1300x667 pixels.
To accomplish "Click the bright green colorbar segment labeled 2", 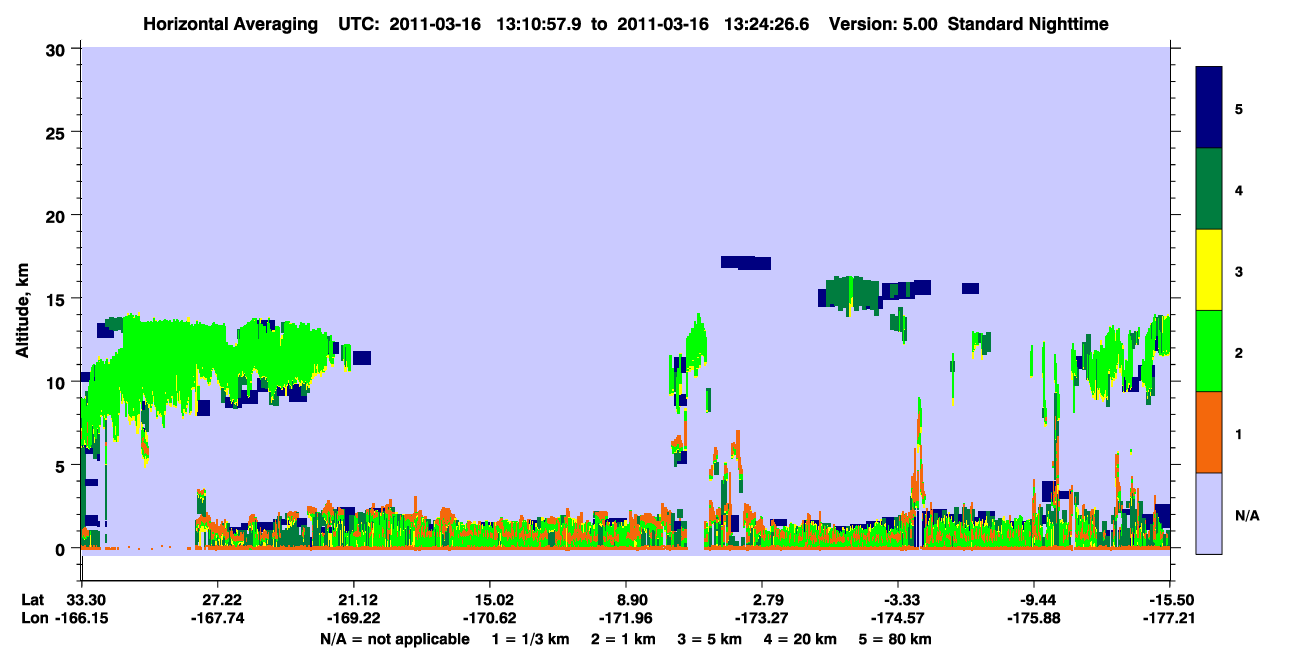I will 1209,351.
